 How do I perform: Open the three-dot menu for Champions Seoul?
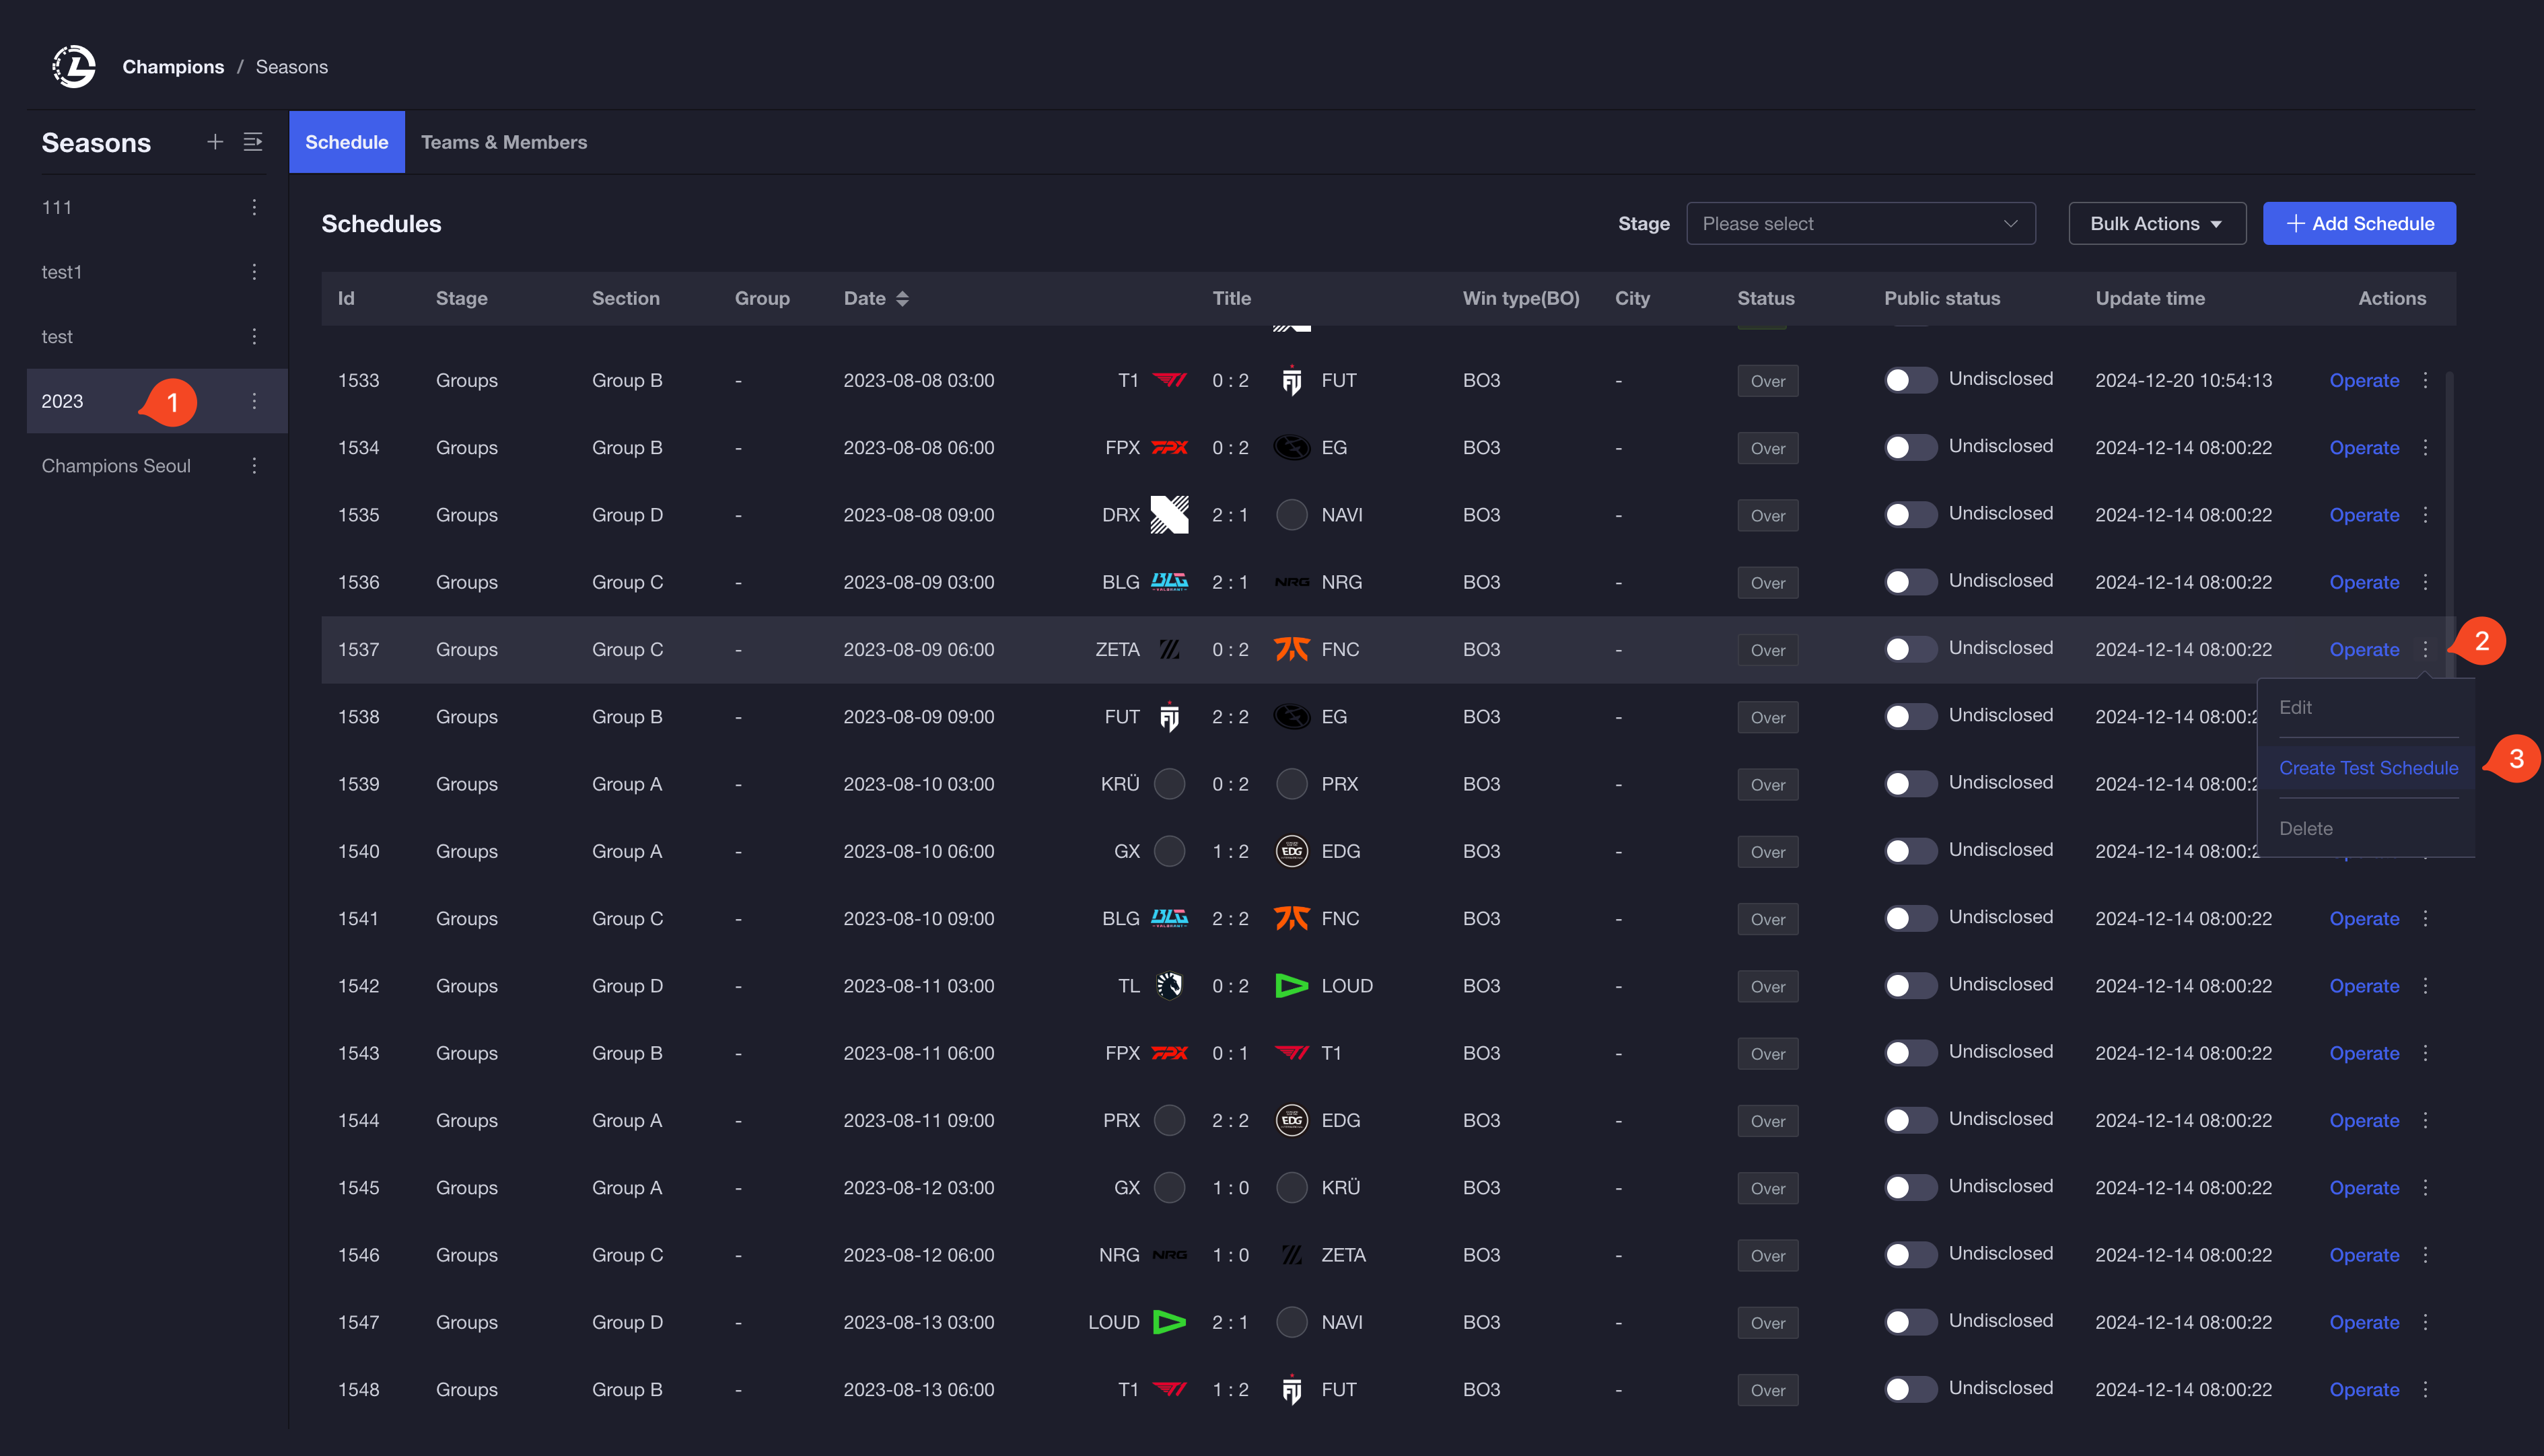pyautogui.click(x=254, y=466)
